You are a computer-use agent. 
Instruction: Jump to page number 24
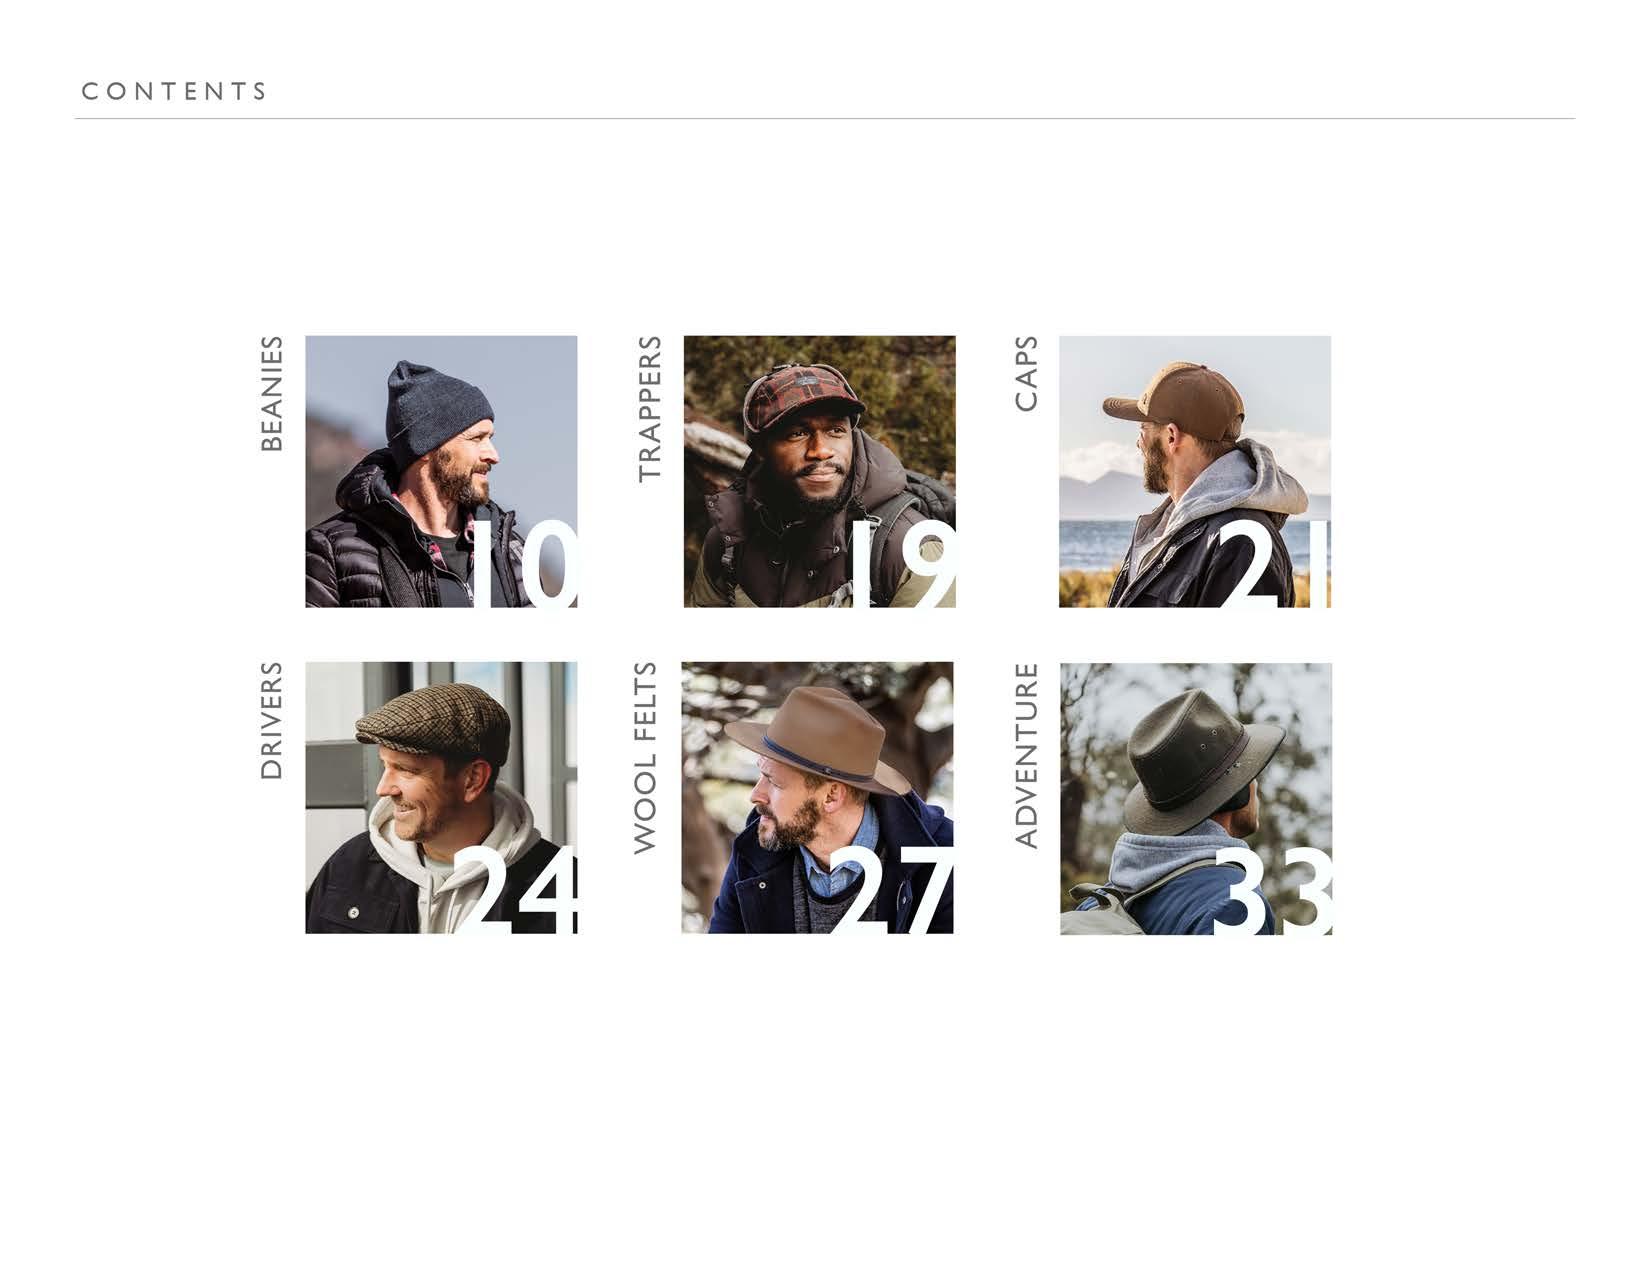point(516,890)
